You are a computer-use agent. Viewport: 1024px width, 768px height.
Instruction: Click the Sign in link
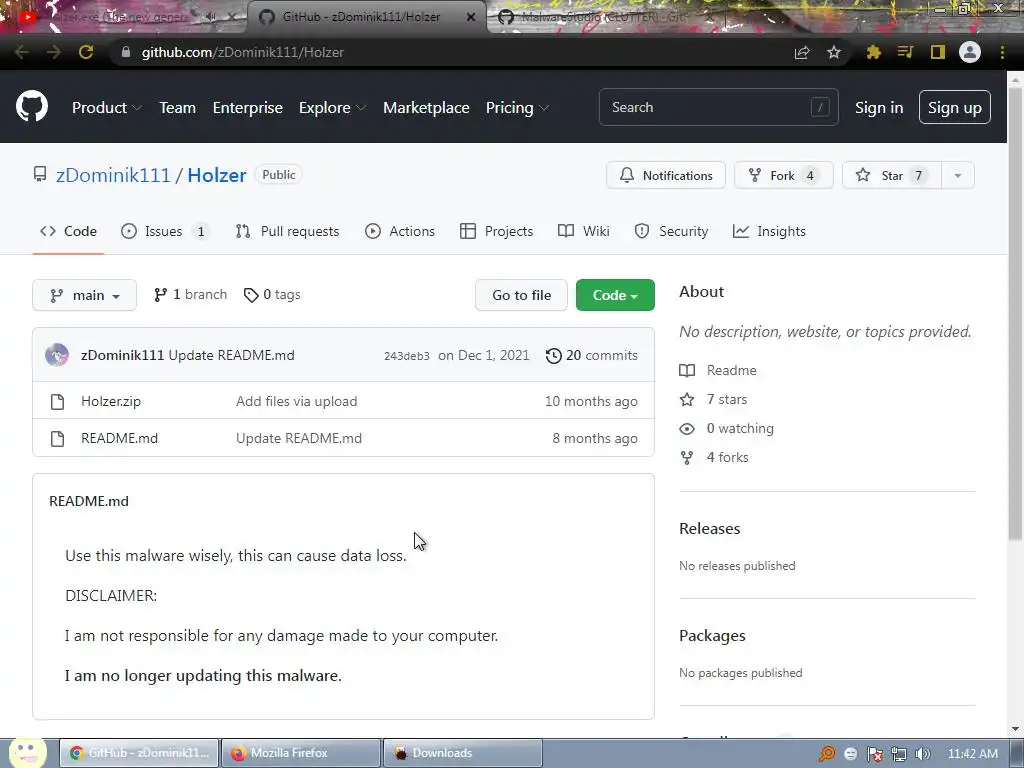coord(879,108)
